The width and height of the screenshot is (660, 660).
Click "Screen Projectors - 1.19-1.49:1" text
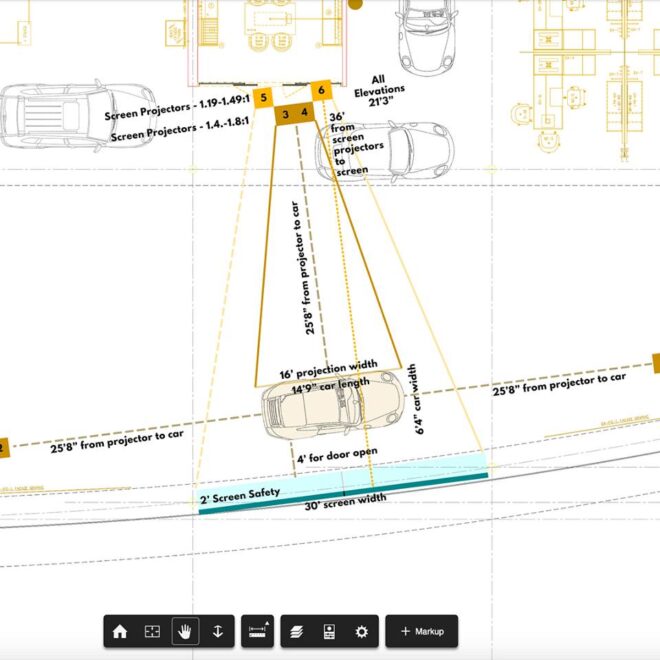point(177,108)
